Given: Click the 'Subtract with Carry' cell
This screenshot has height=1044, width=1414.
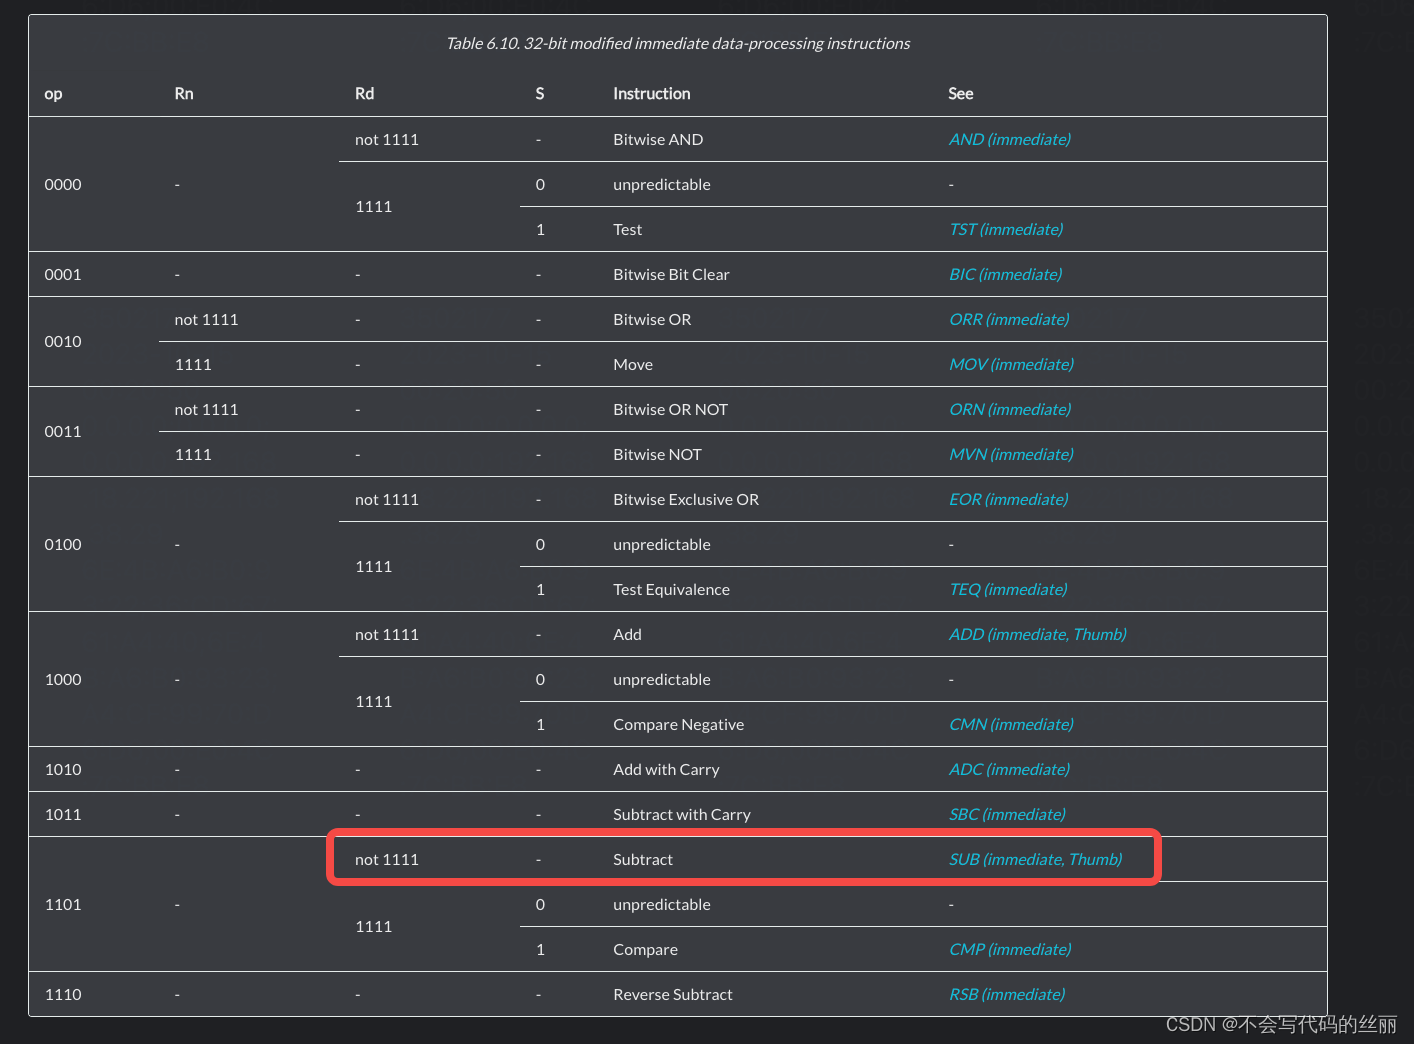Looking at the screenshot, I should [682, 815].
